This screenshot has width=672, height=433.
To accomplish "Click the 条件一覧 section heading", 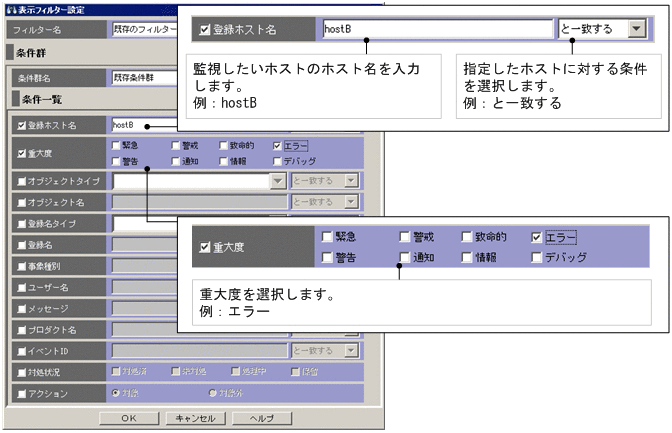I will click(42, 99).
